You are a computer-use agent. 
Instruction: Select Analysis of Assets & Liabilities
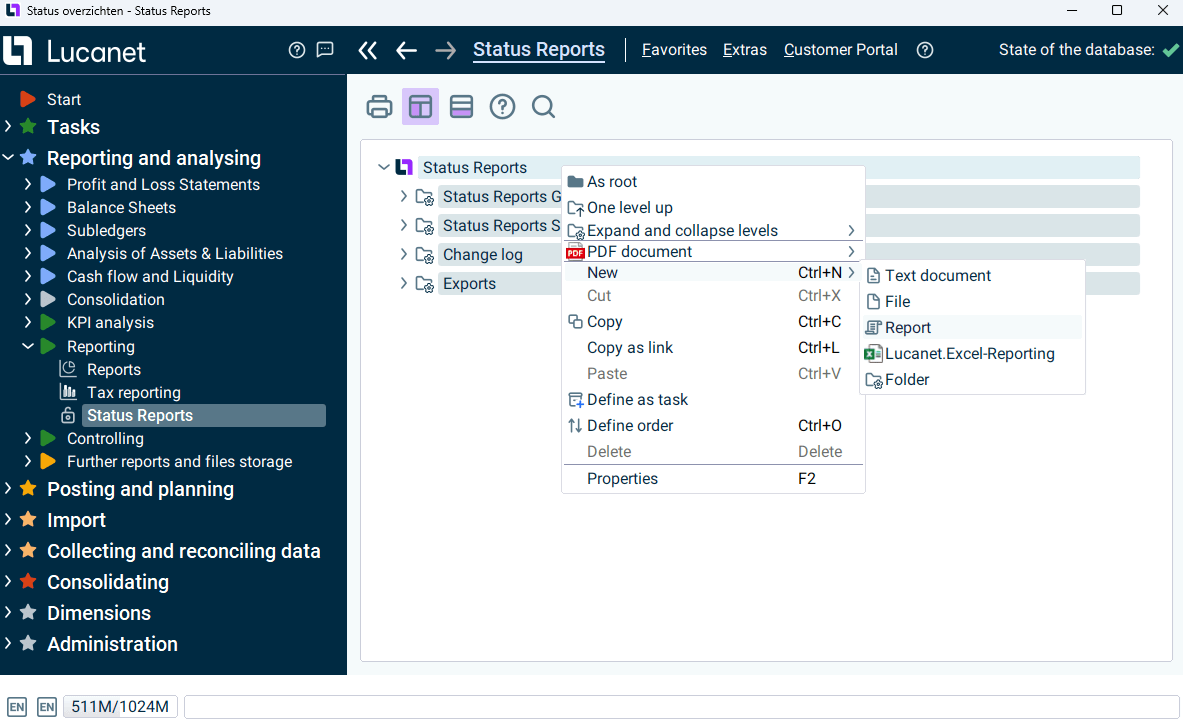pyautogui.click(x=175, y=253)
